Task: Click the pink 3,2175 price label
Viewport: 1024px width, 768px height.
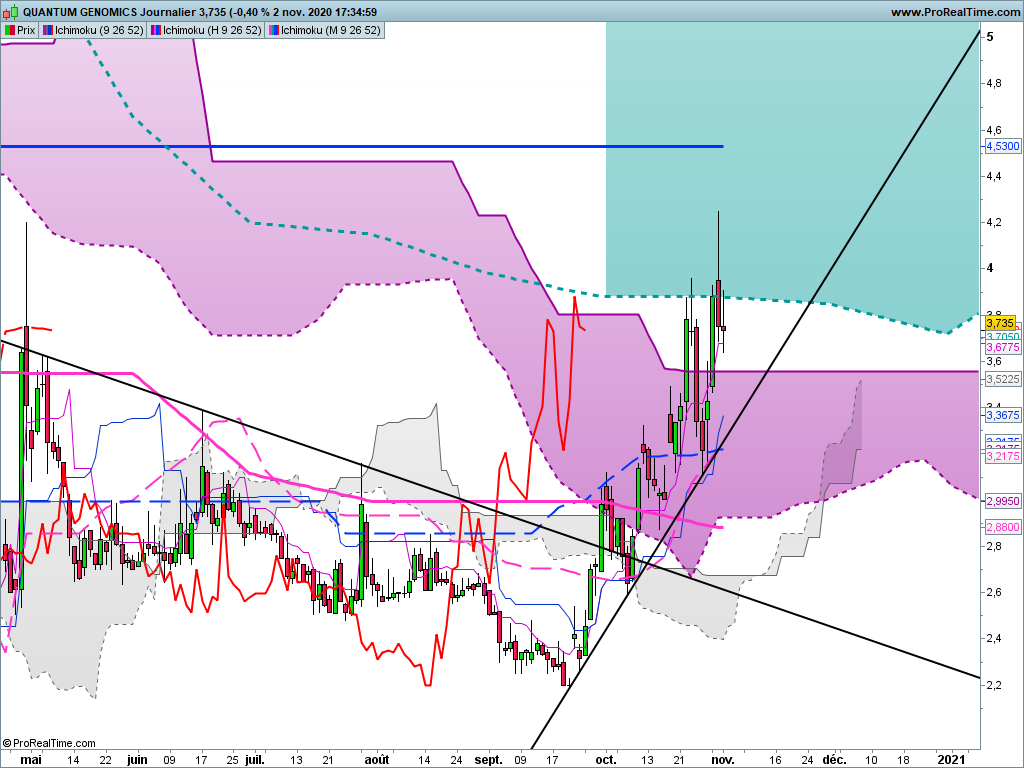Action: coord(1002,456)
